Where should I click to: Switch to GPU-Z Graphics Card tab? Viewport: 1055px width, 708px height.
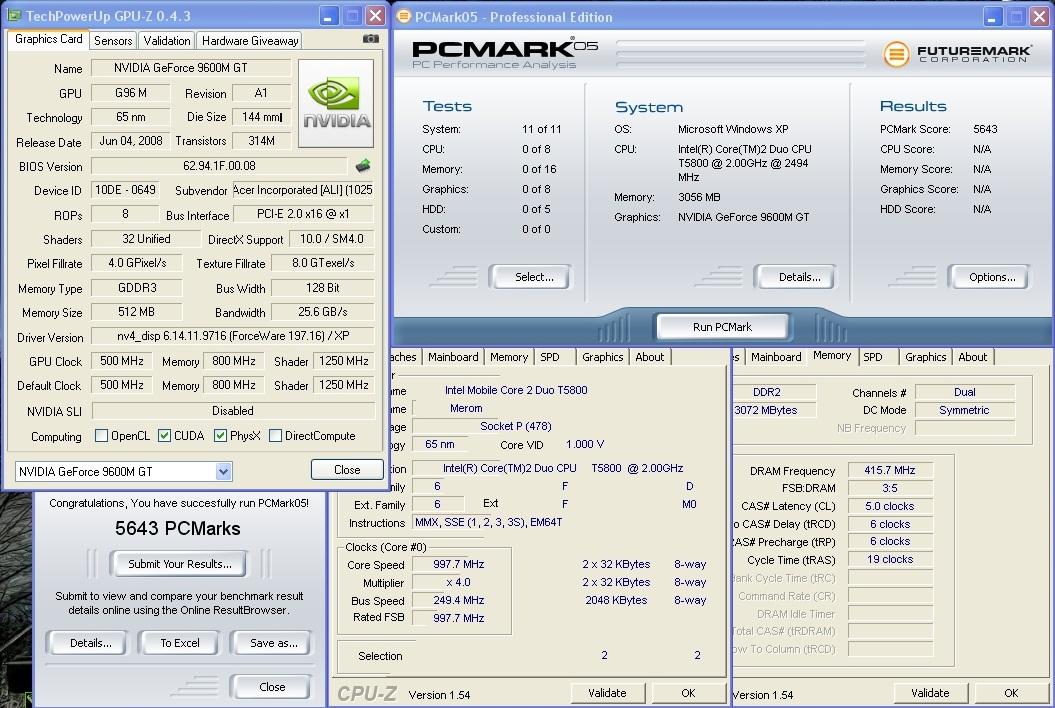pos(48,39)
